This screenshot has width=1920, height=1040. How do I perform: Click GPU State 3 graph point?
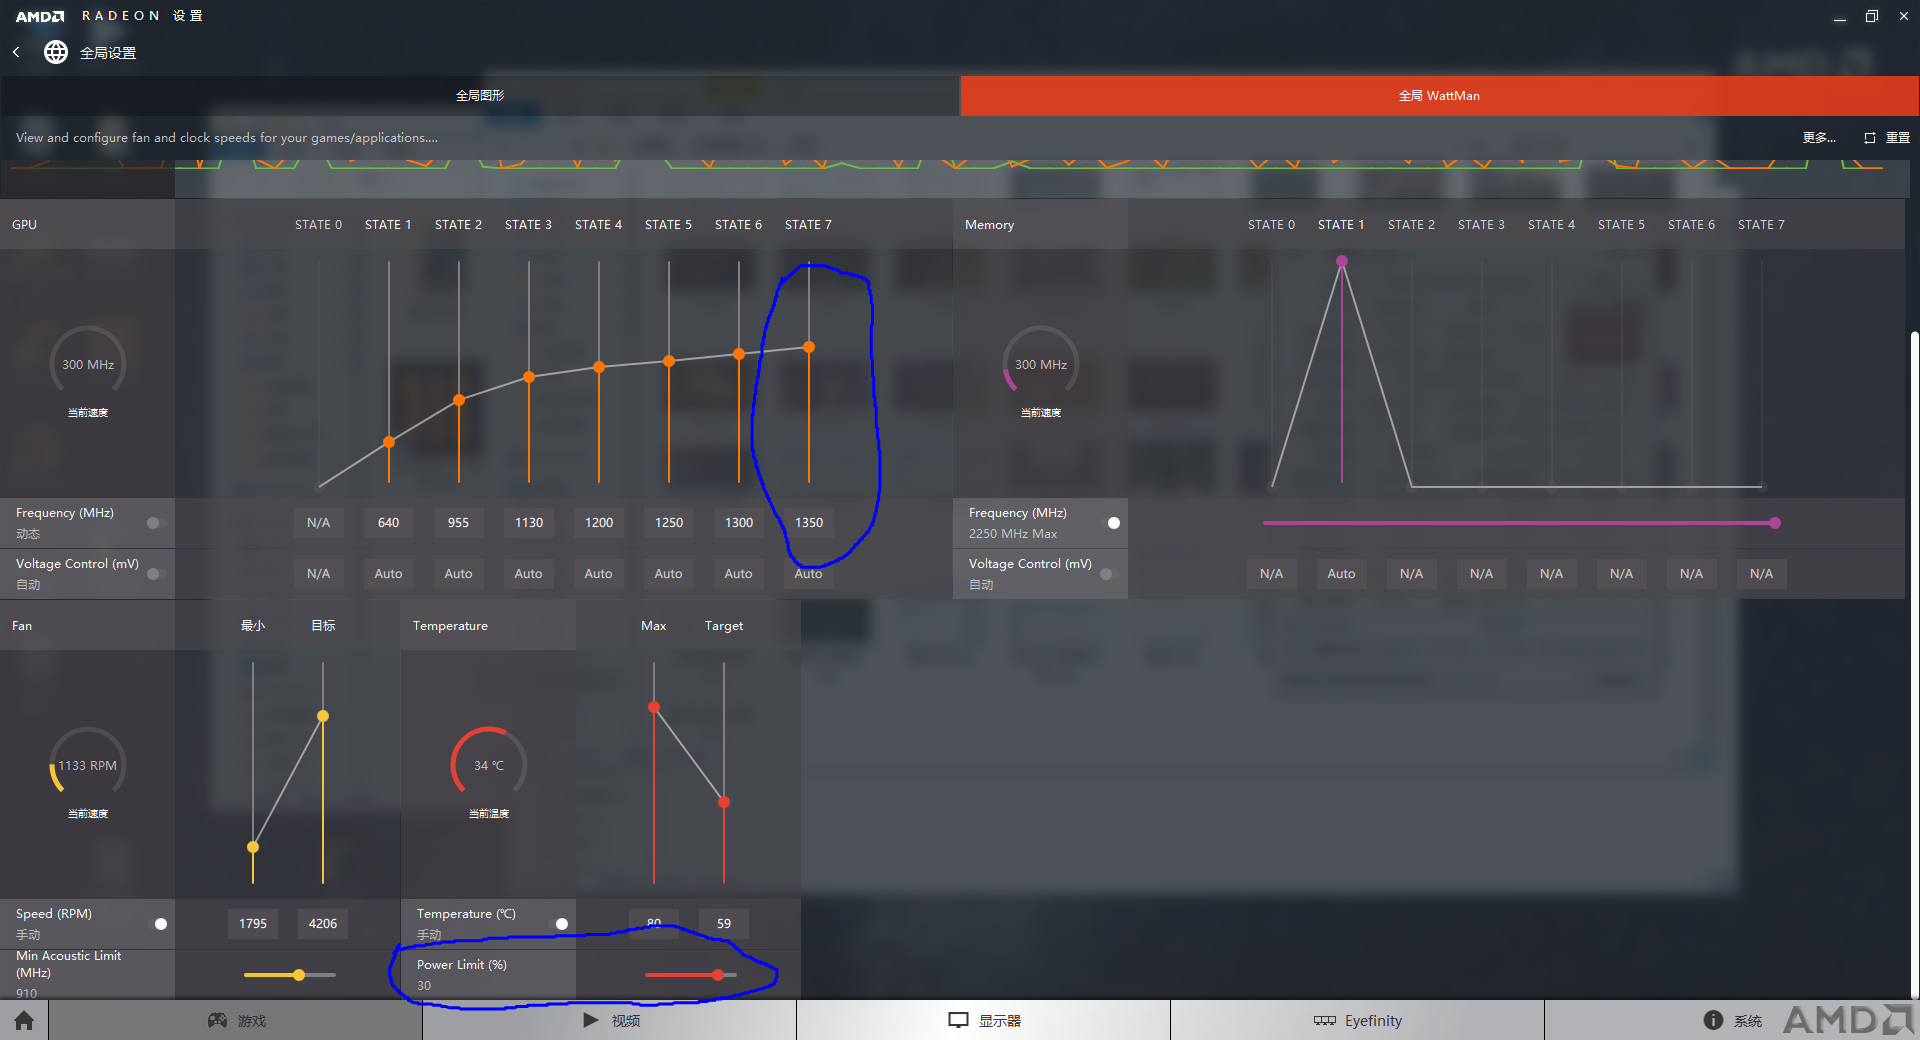click(529, 377)
